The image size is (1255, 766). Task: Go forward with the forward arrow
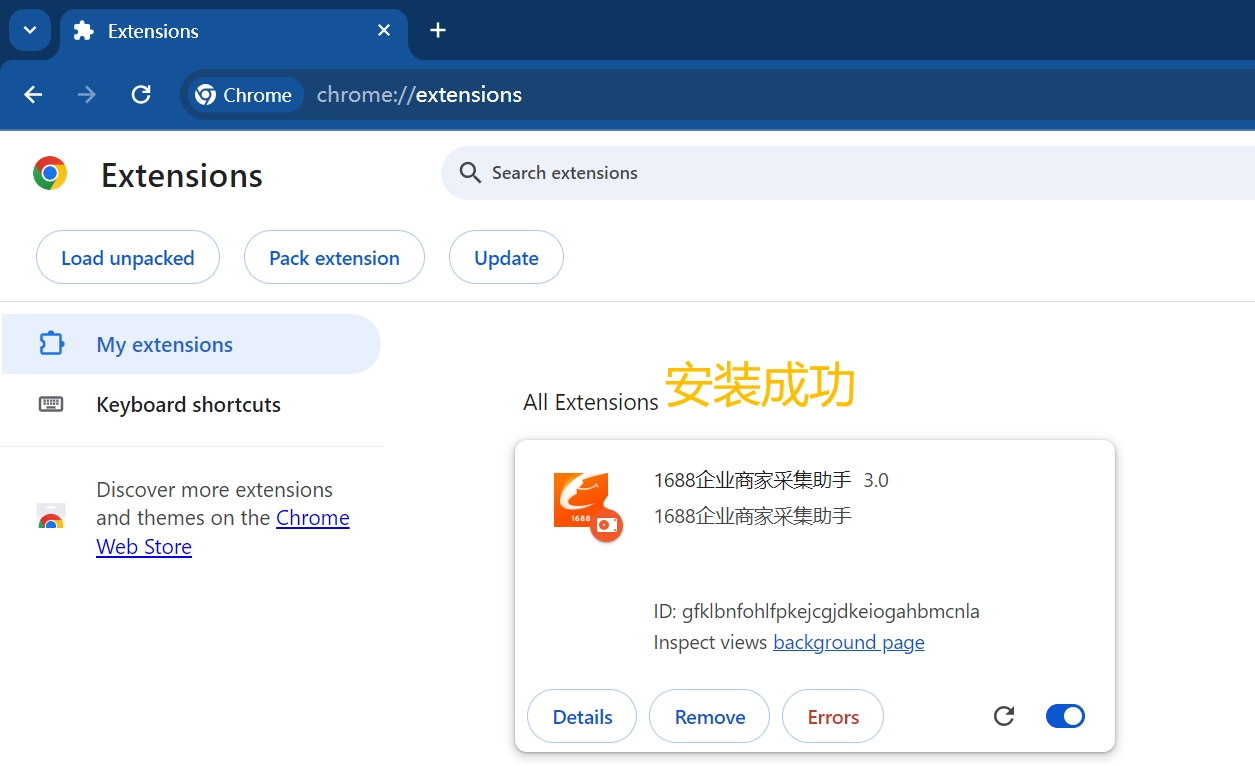coord(87,95)
